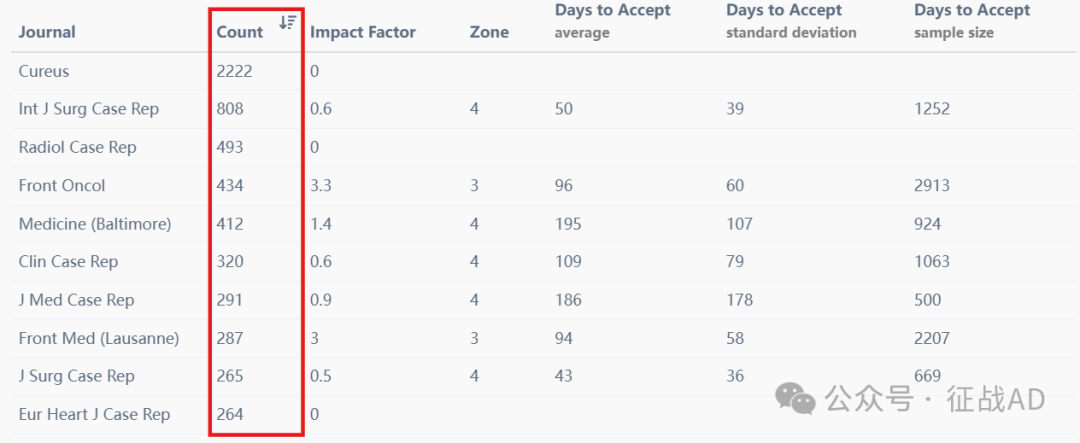Select Eur Heart J Case Rep journal
This screenshot has width=1080, height=443.
coord(94,415)
